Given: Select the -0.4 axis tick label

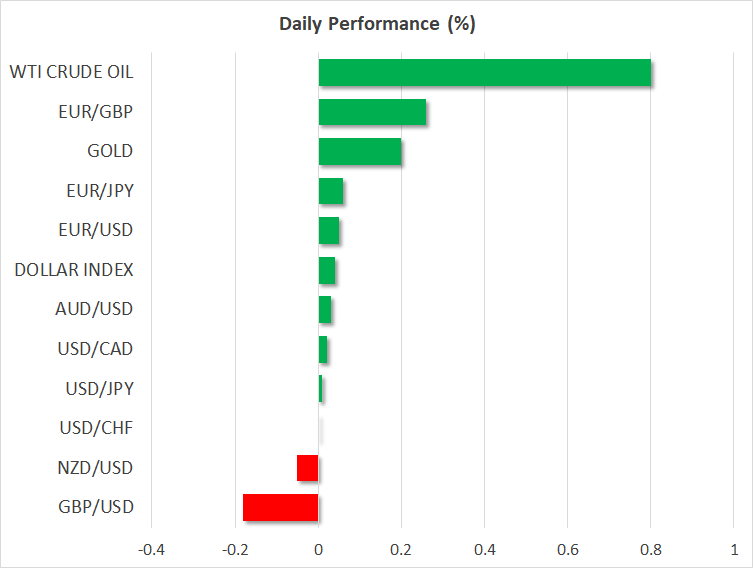Looking at the screenshot, I should click(152, 549).
